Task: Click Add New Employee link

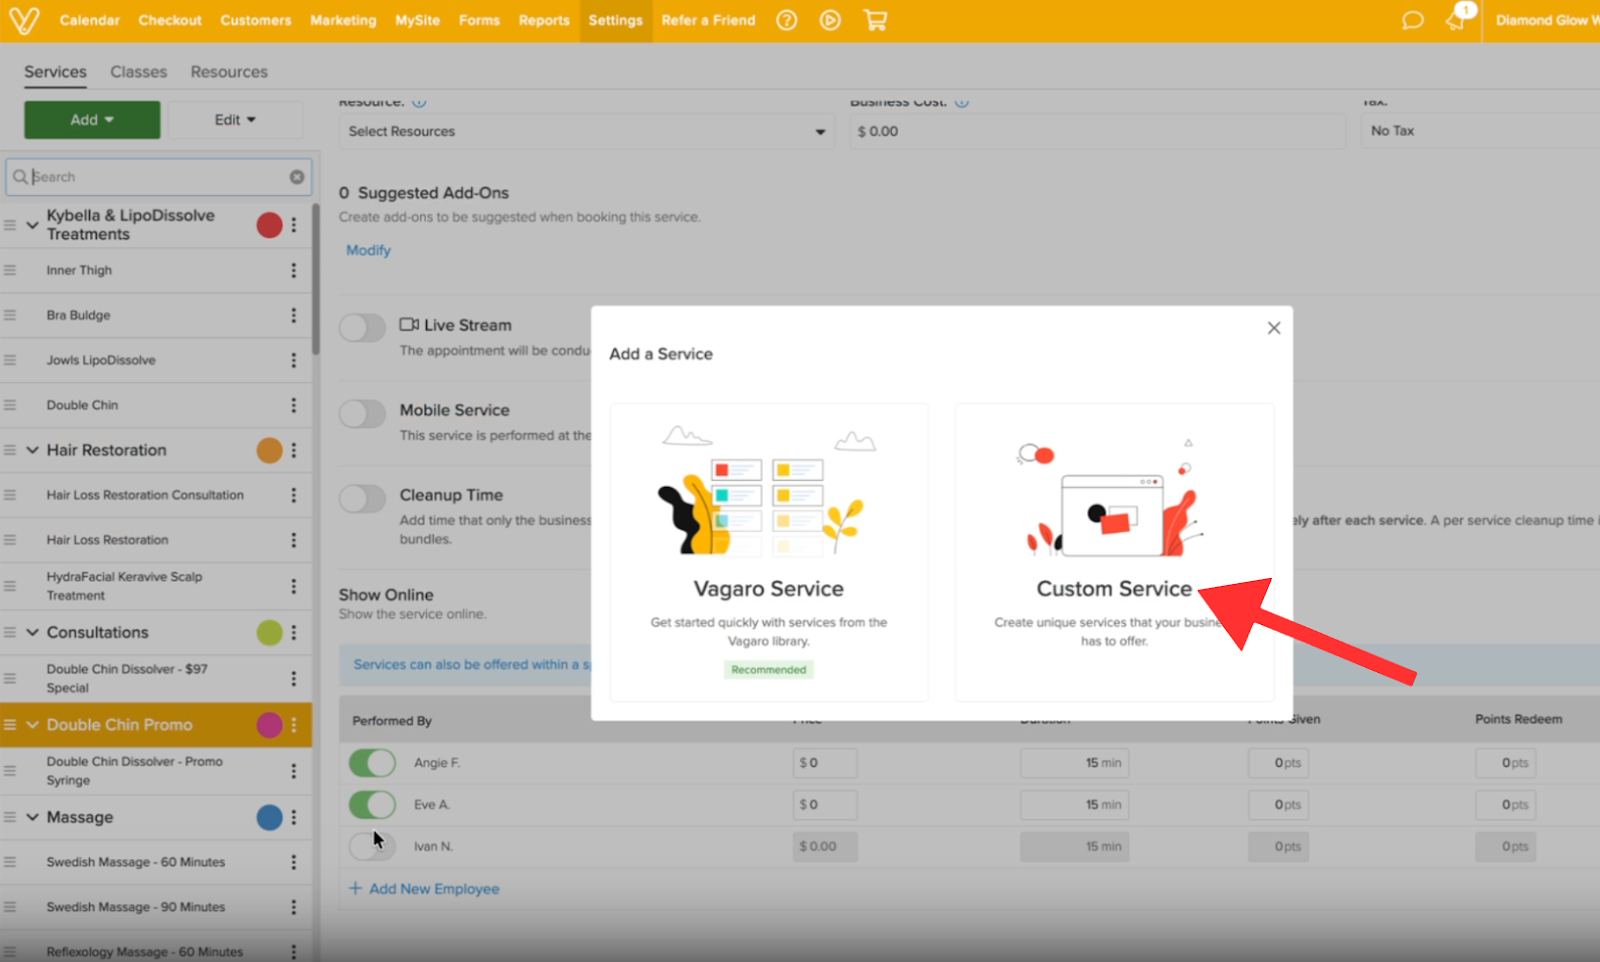Action: [434, 888]
